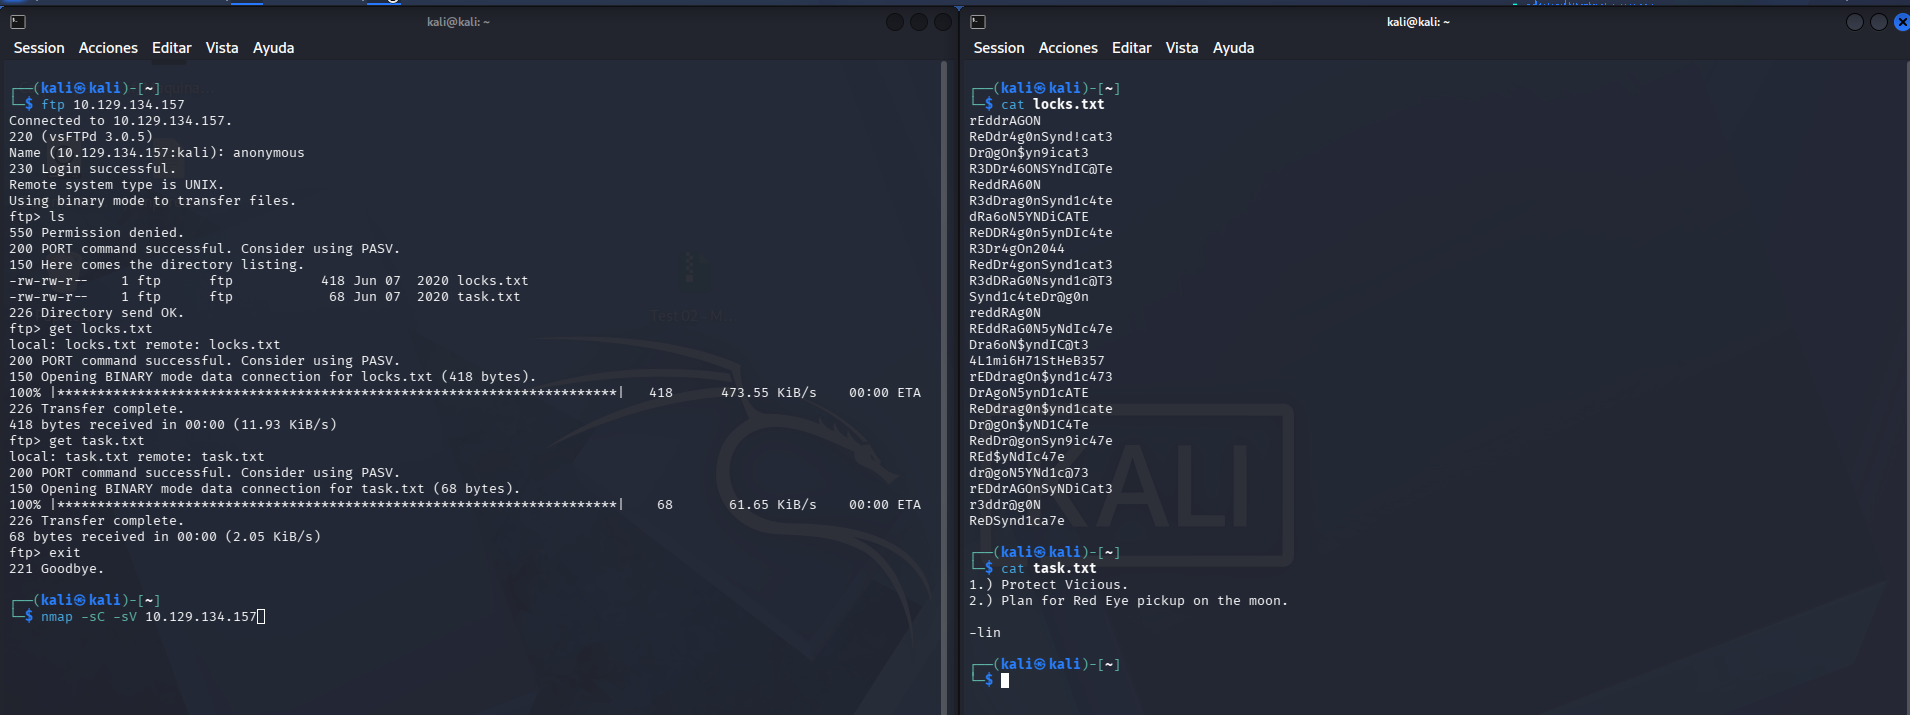This screenshot has height=715, width=1910.
Task: Click the right terminal title 'kali@kali: ~'
Action: tap(1418, 22)
